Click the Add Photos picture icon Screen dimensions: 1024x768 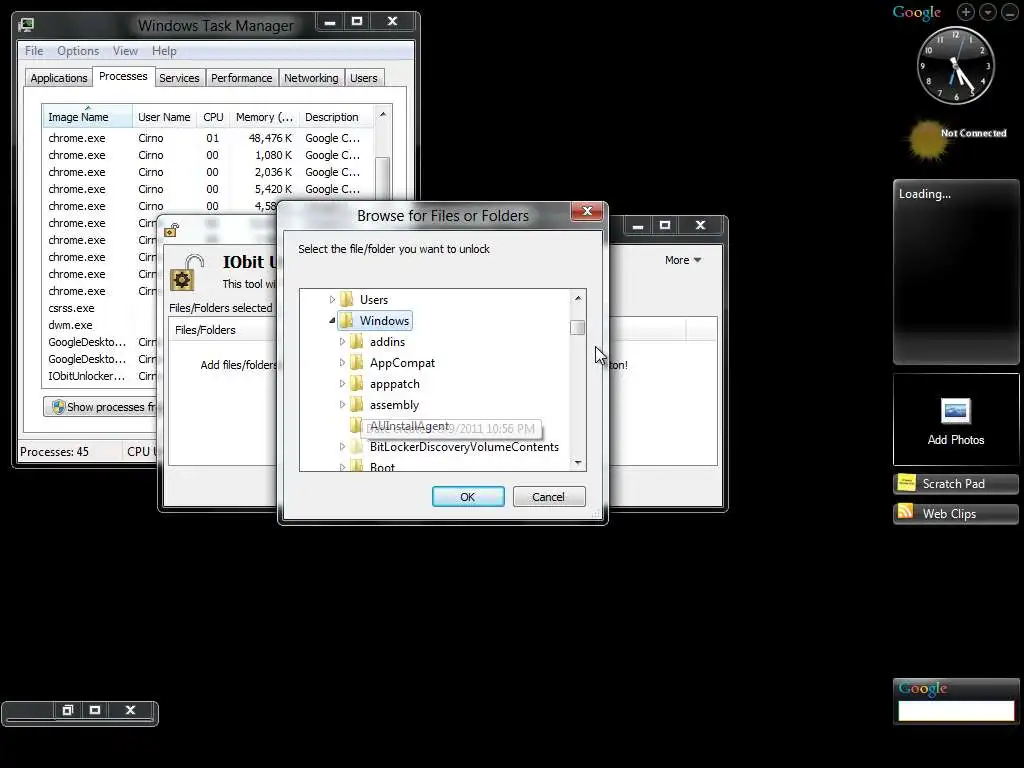(955, 411)
